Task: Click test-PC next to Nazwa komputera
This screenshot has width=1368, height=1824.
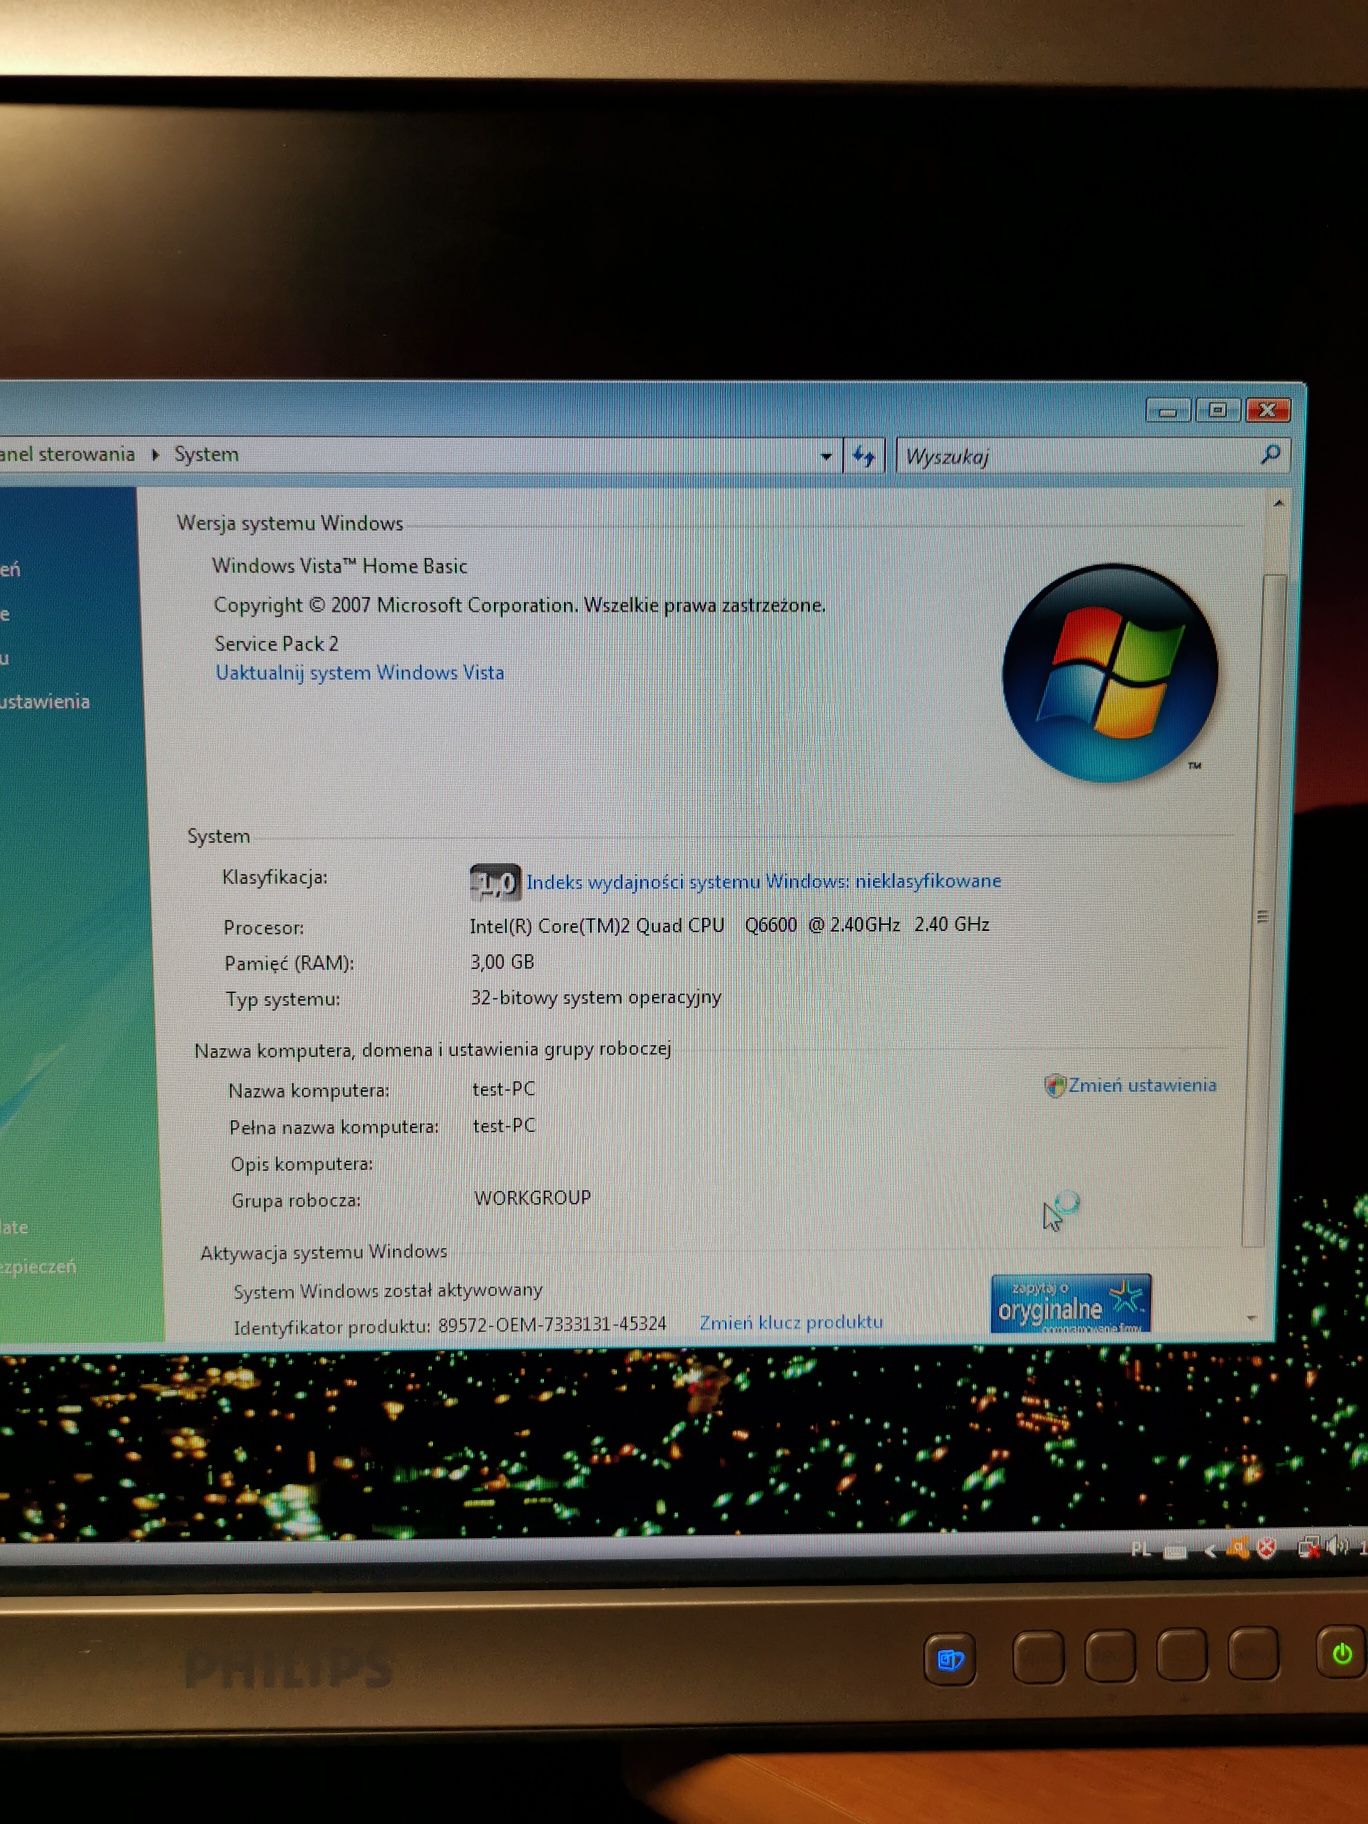Action: (503, 1089)
